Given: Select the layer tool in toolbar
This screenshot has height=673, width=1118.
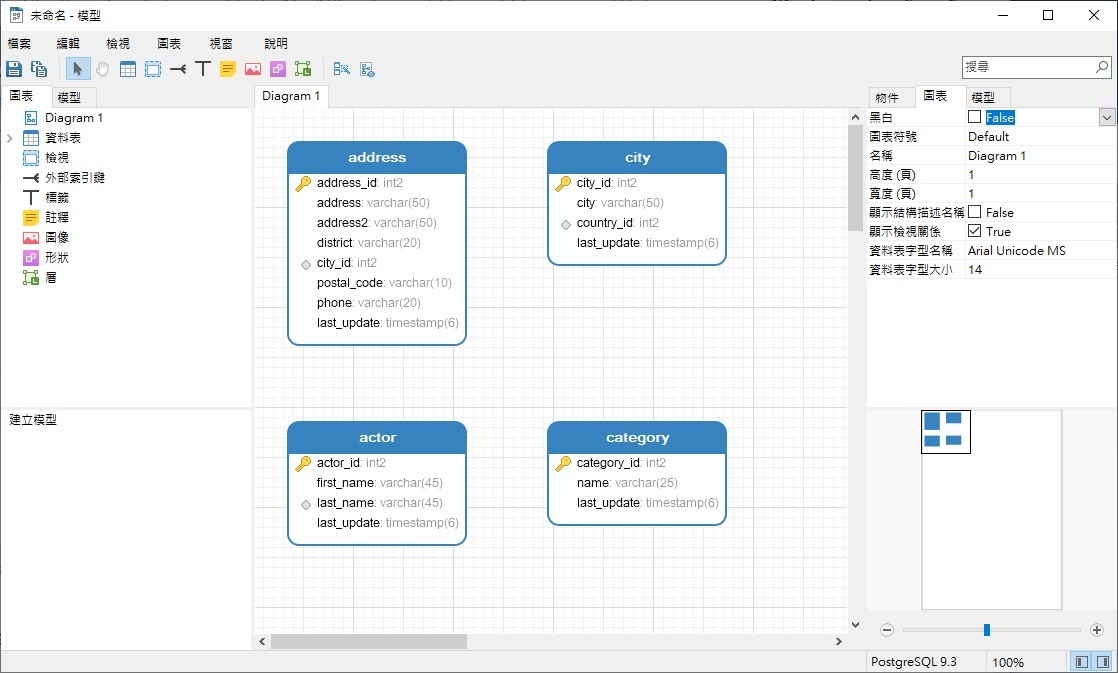Looking at the screenshot, I should (x=303, y=69).
